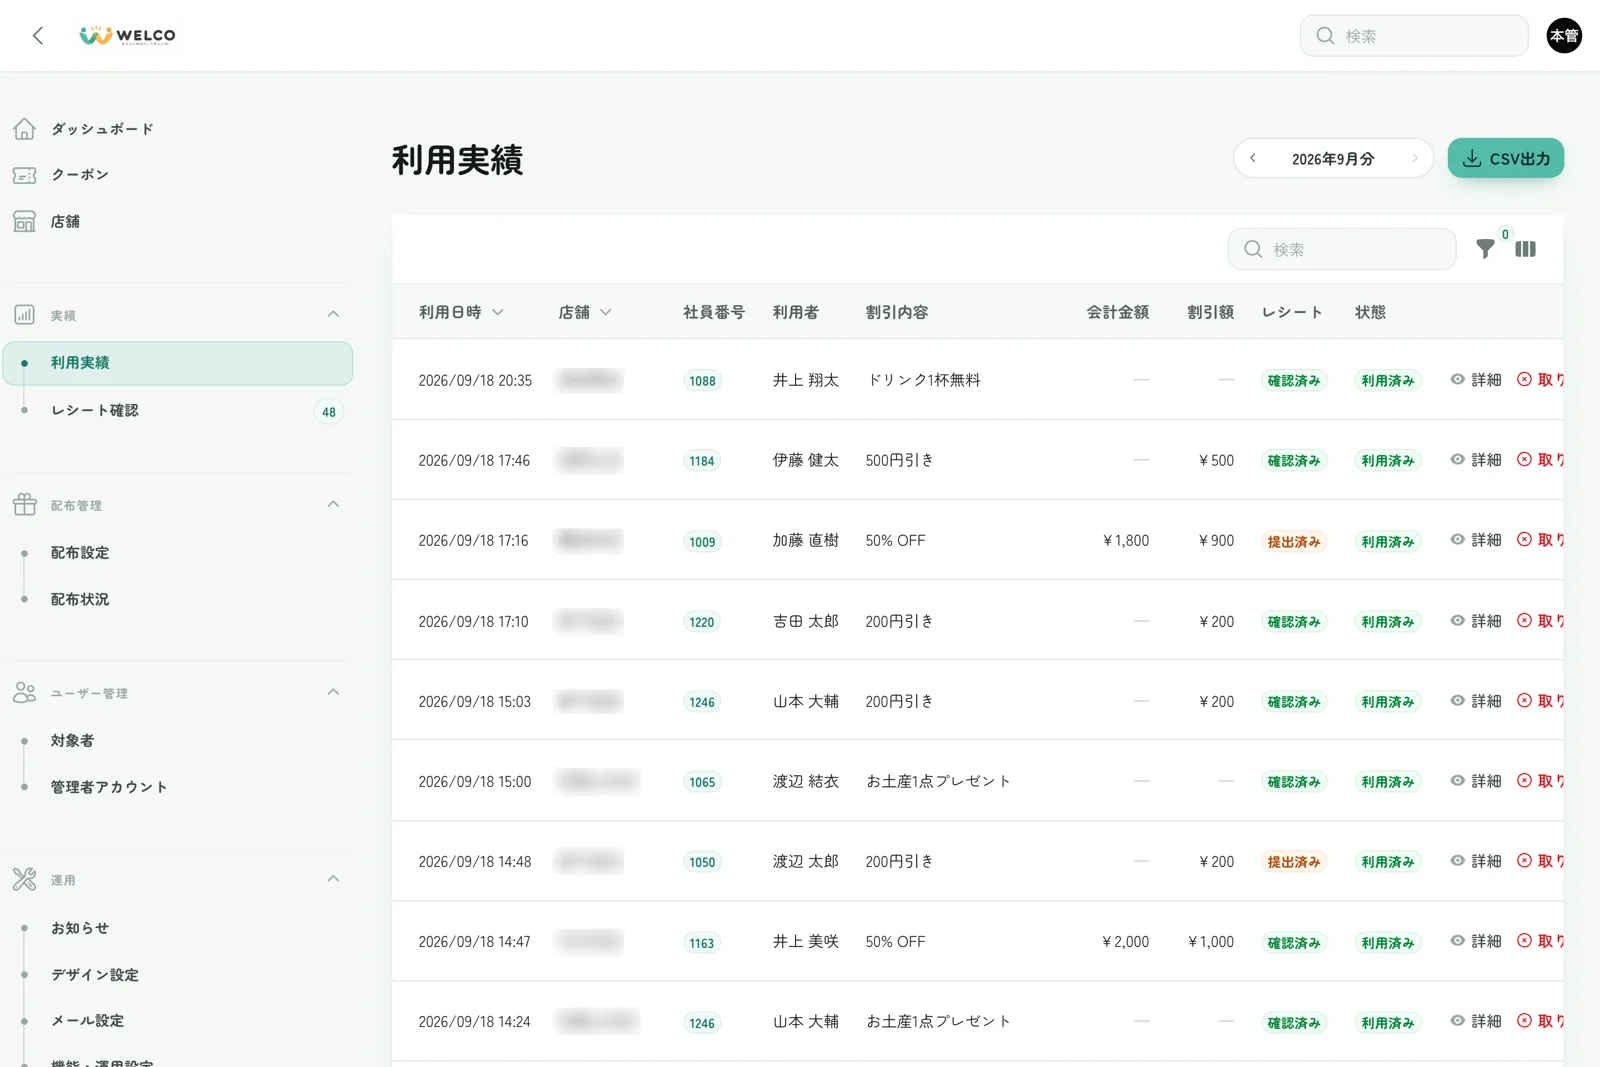Click the 48 badge on レシート確認
This screenshot has height=1067, width=1600.
(x=329, y=412)
